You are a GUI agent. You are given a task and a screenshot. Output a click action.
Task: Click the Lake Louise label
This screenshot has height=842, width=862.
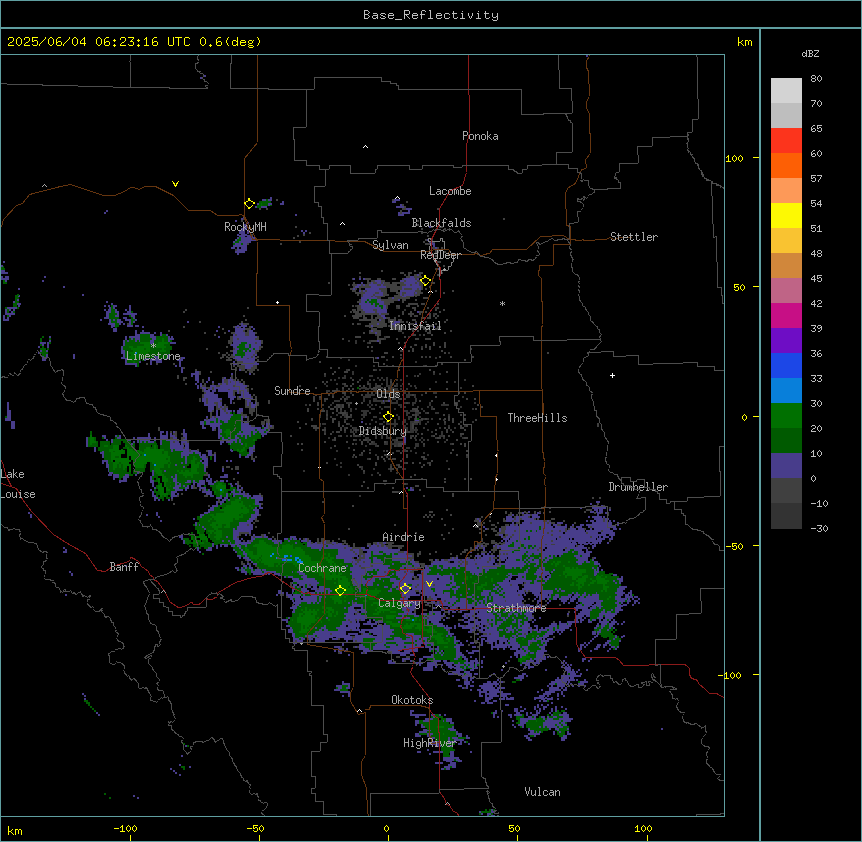tap(18, 484)
